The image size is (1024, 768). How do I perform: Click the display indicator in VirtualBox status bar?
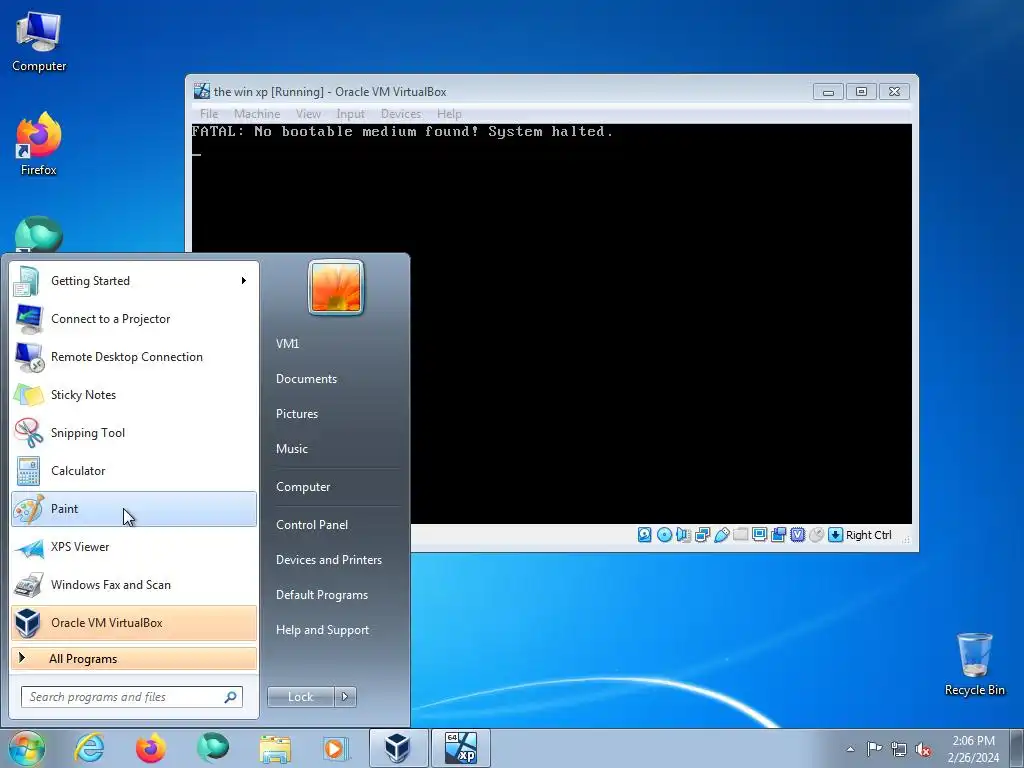click(x=760, y=535)
